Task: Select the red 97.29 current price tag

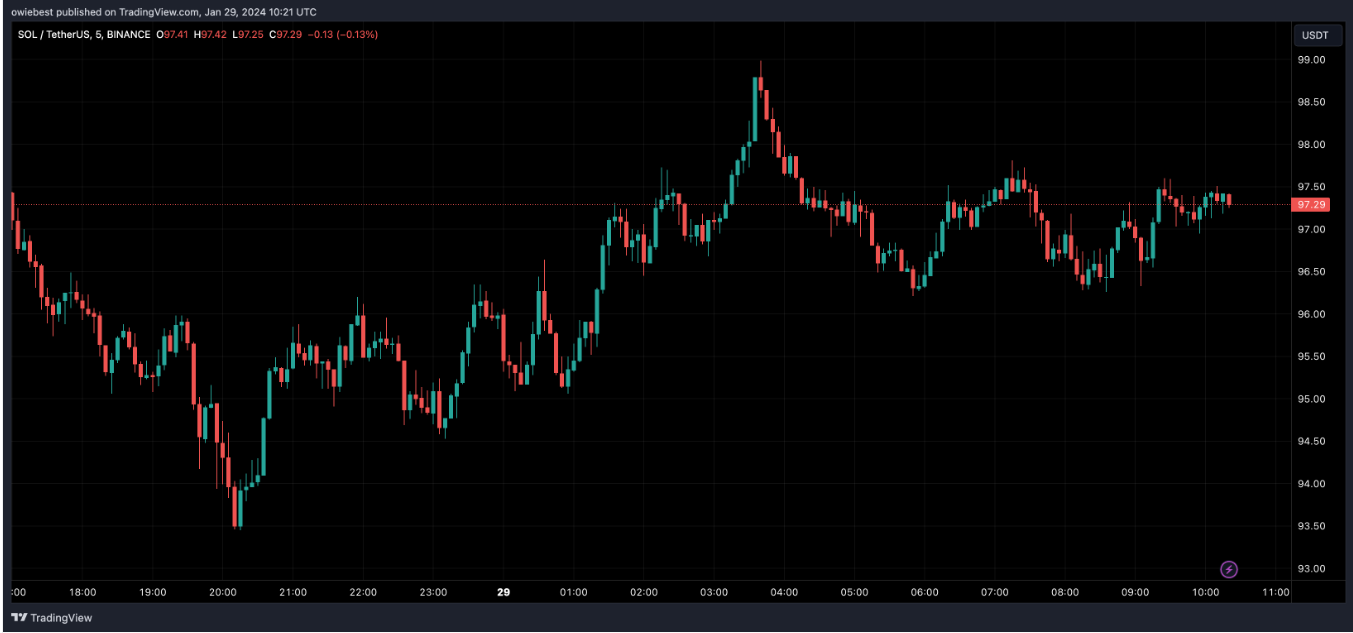Action: tap(1311, 205)
